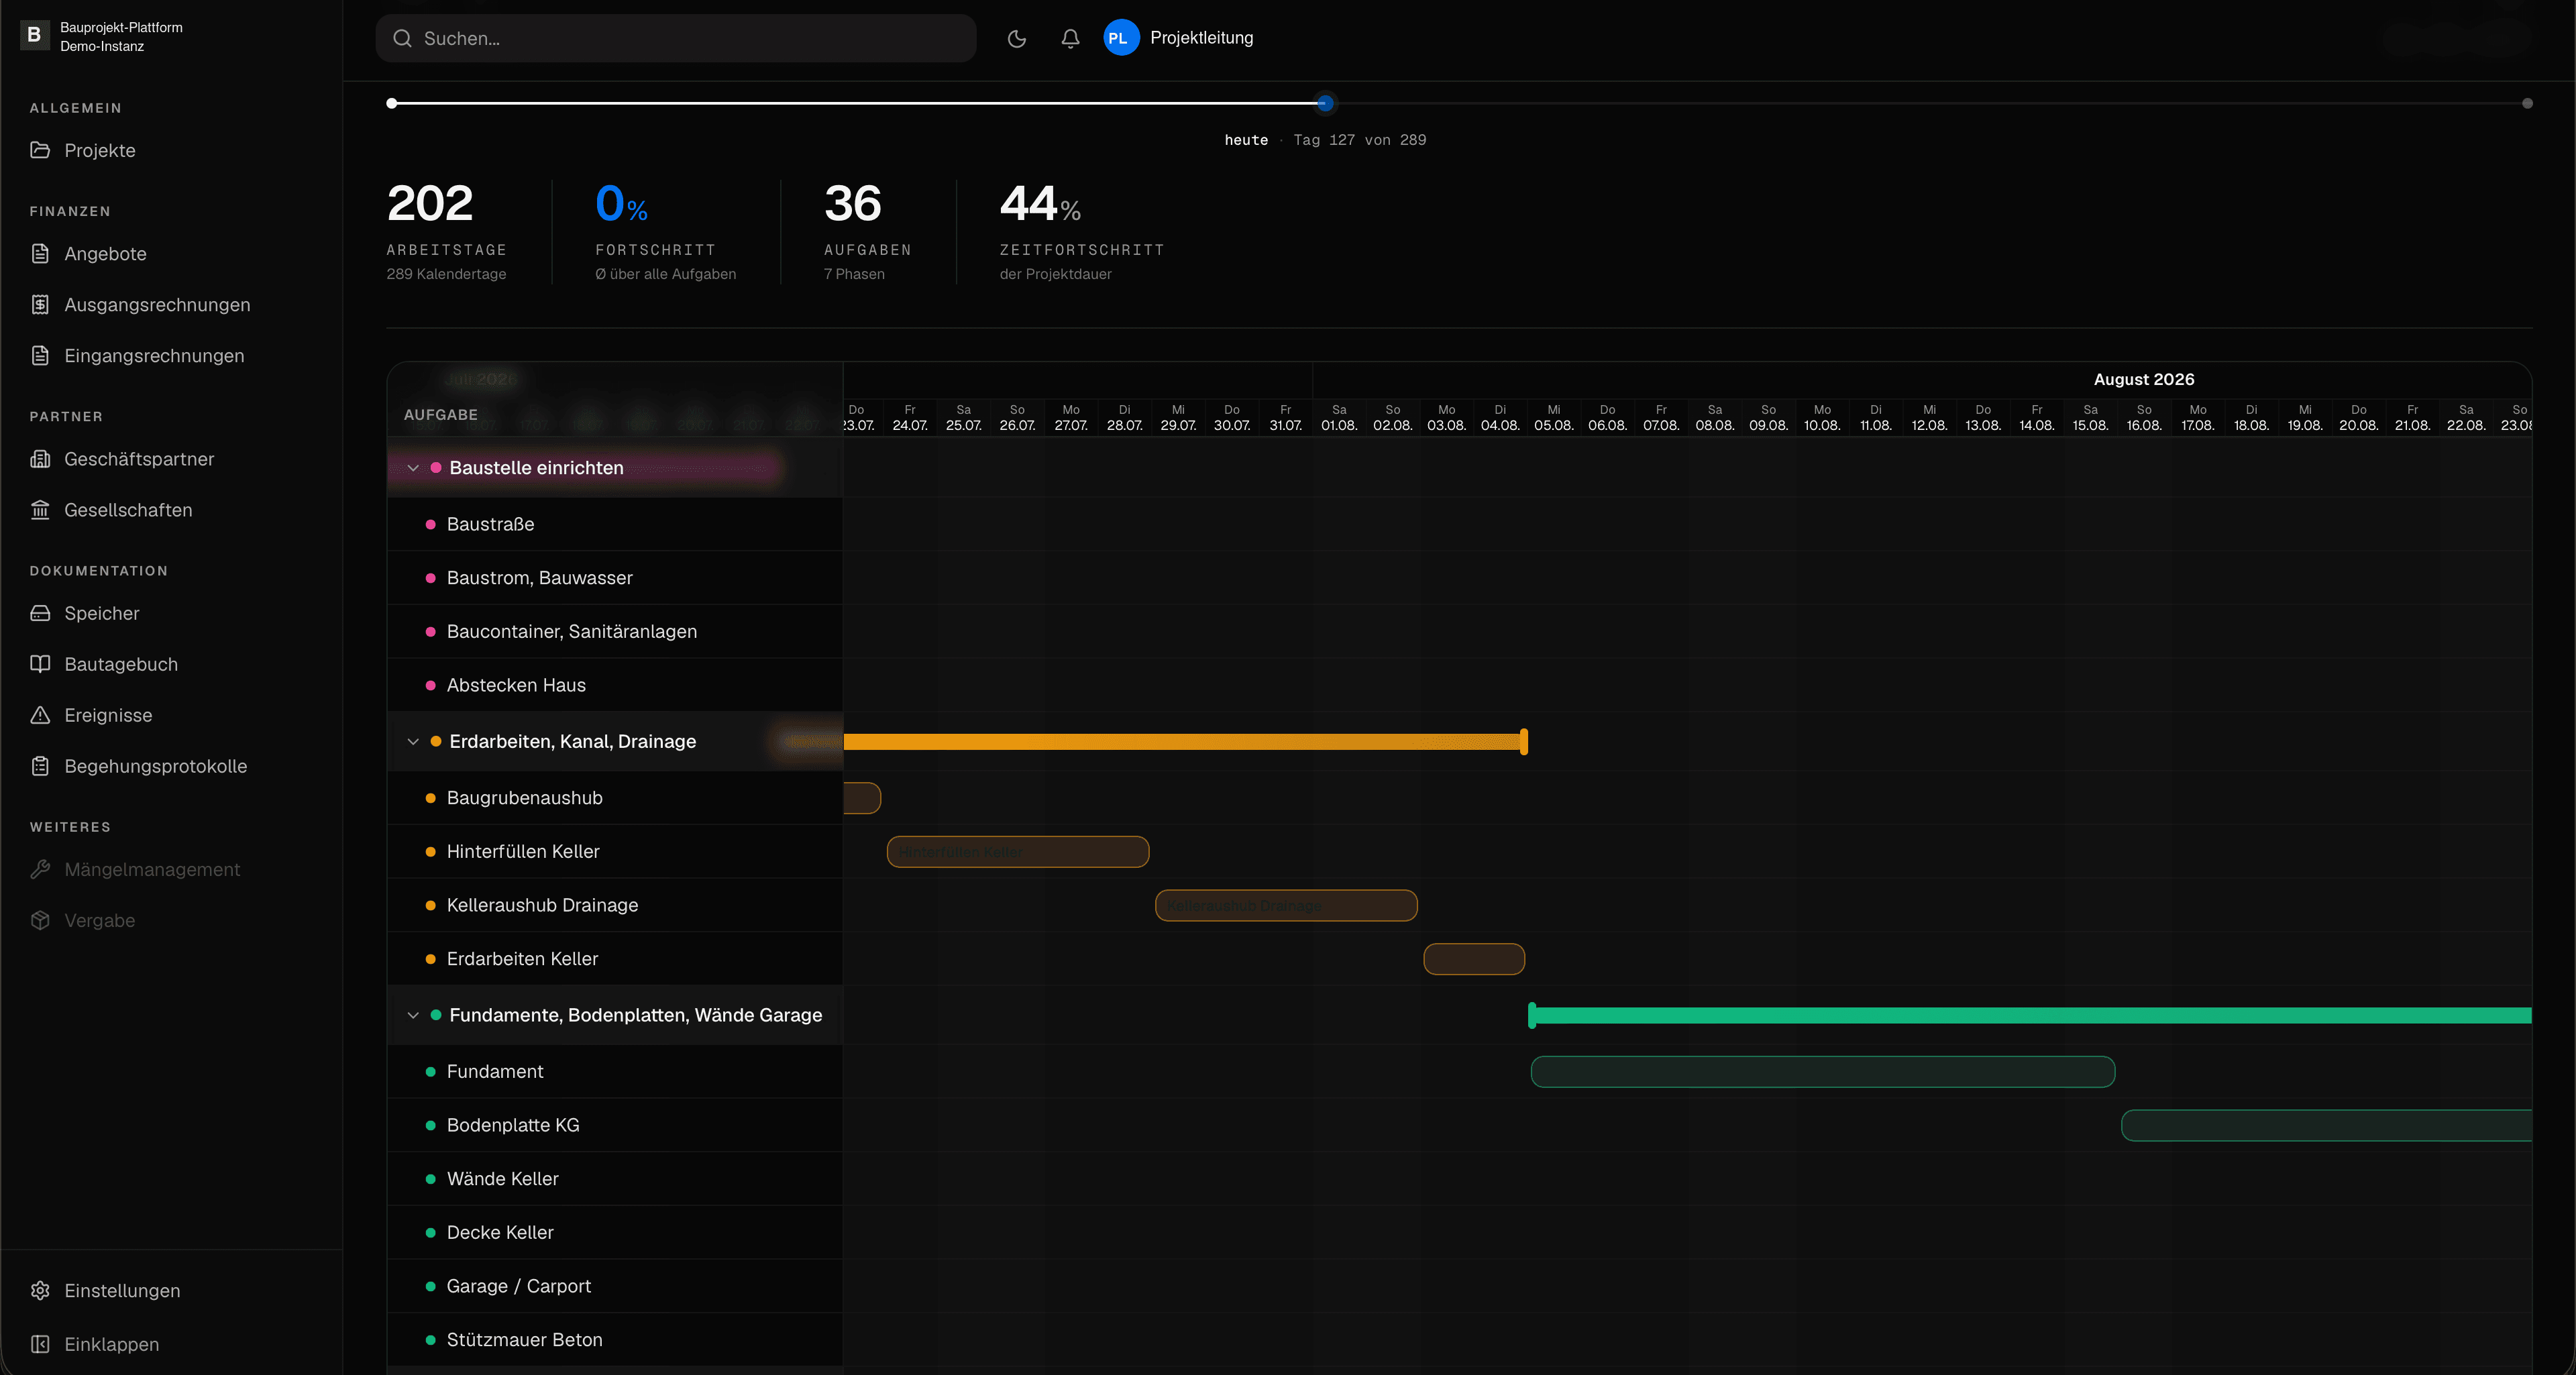The image size is (2576, 1375).
Task: Select the Baustraße task row
Action: click(x=615, y=524)
